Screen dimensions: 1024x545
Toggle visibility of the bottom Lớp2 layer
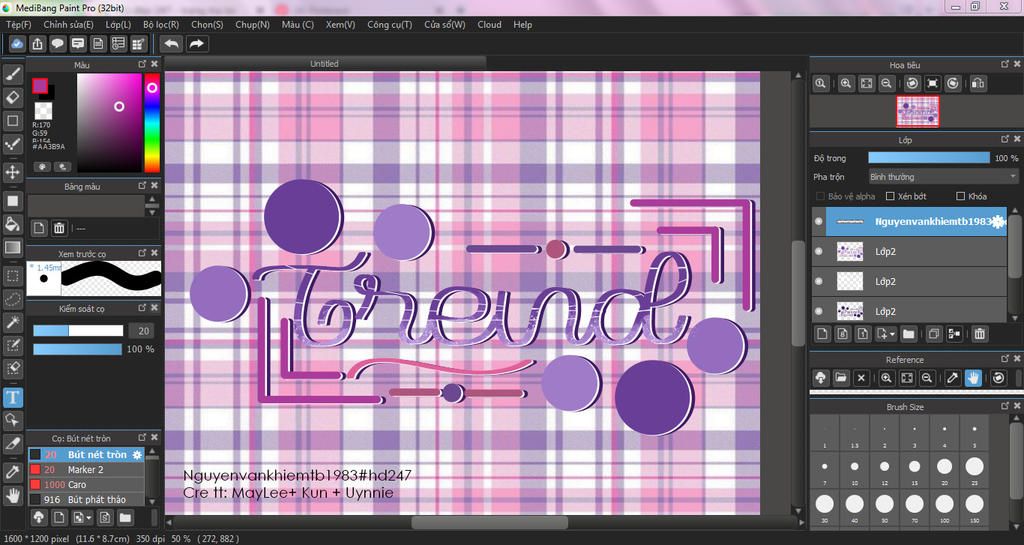click(x=819, y=311)
